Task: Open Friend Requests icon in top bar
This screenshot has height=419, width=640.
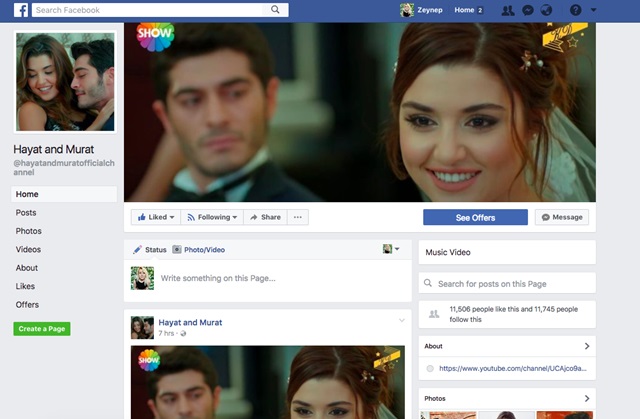Action: [508, 10]
